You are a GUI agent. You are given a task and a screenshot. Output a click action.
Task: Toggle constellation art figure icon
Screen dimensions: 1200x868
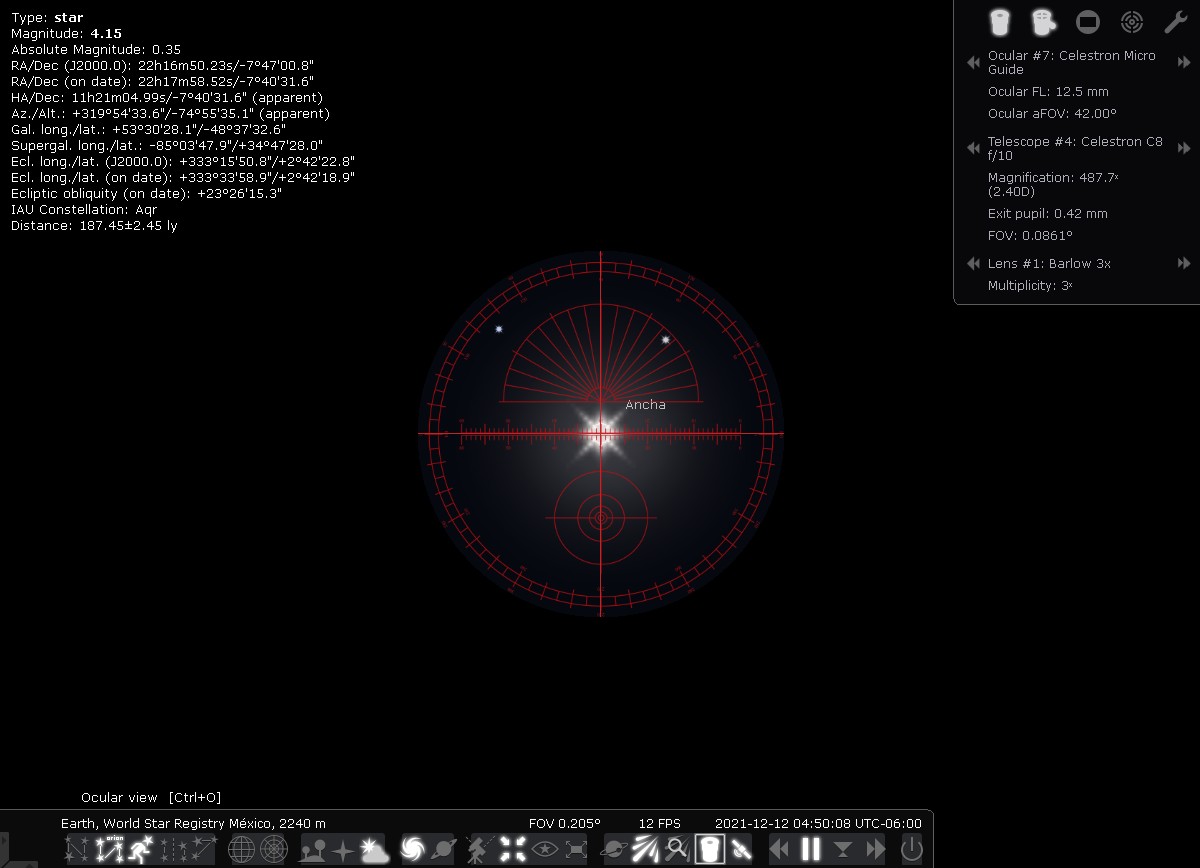coord(140,850)
